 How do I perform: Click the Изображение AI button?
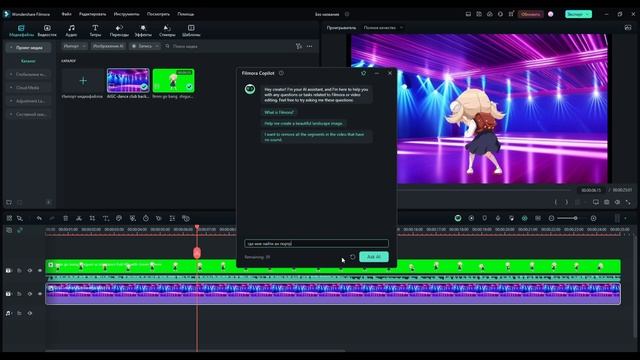[108, 46]
